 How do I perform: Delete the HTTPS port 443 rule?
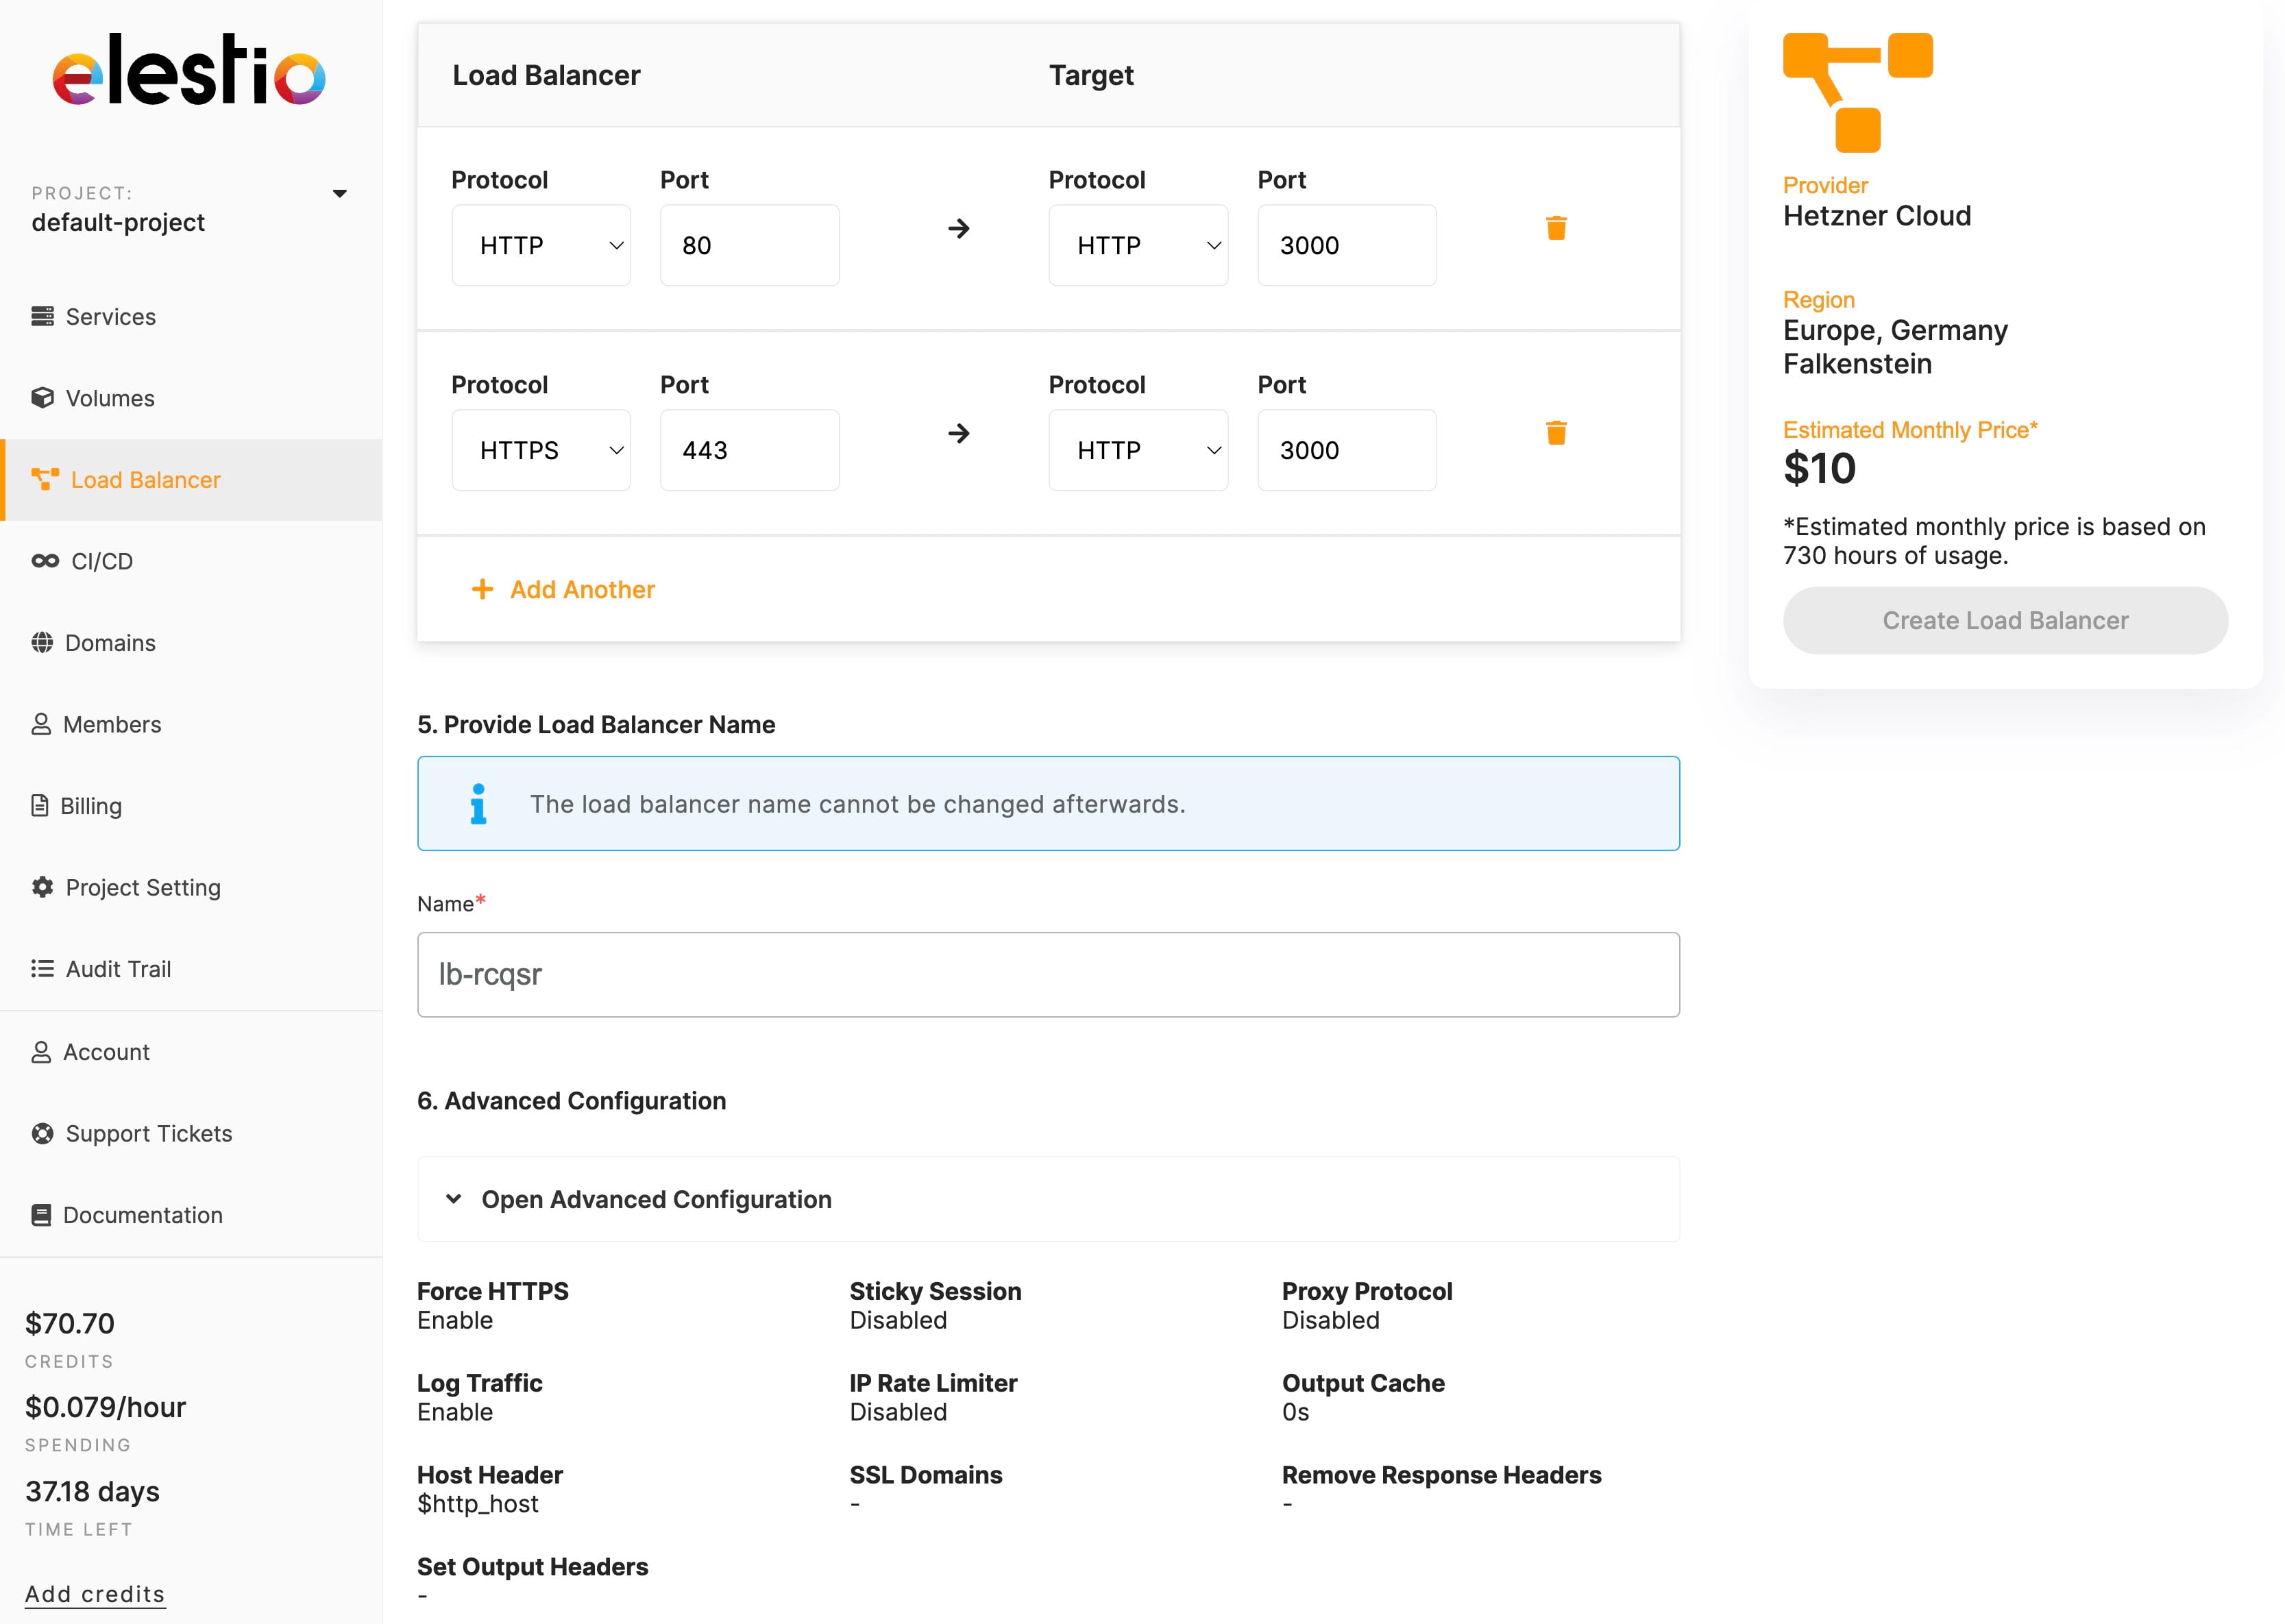point(1556,433)
